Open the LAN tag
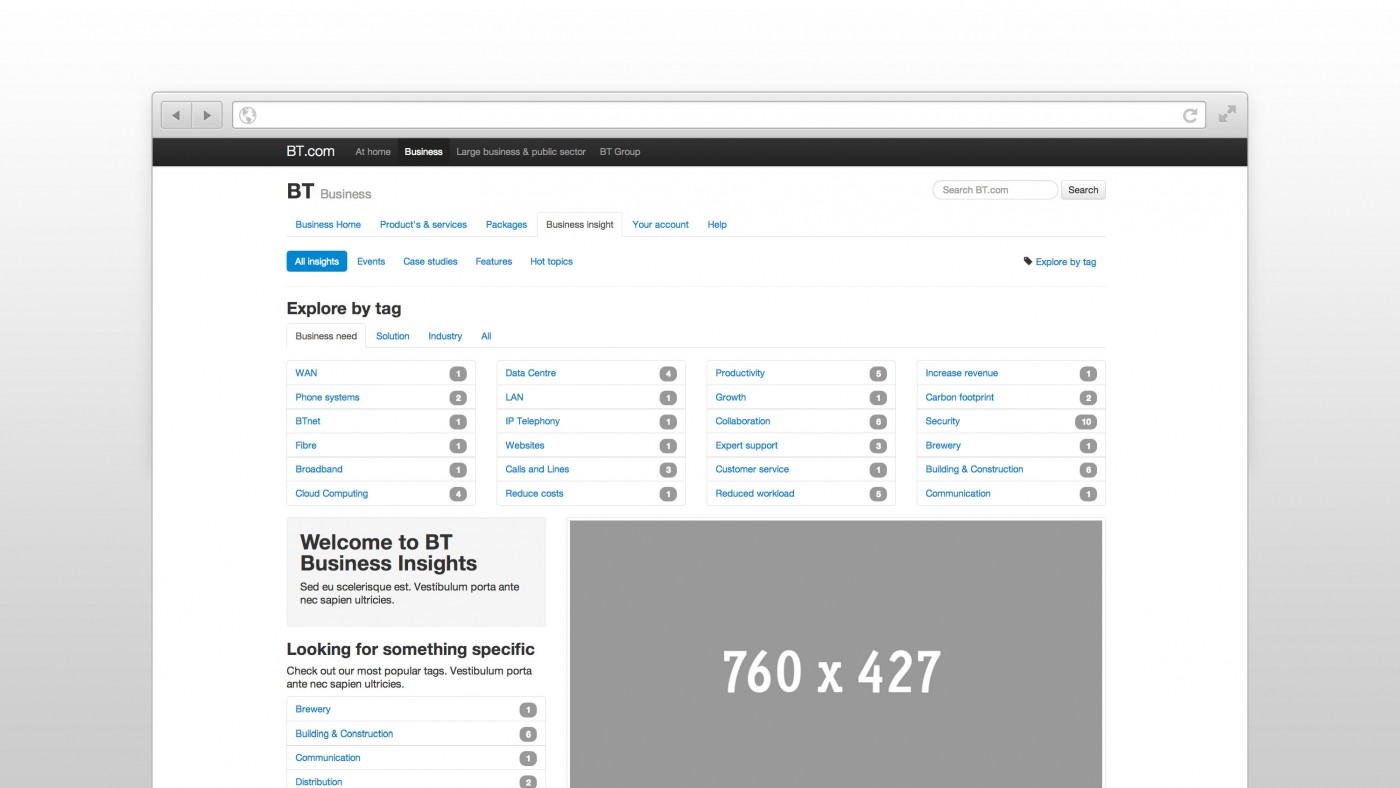Screen dimensions: 1400x788 pos(514,397)
